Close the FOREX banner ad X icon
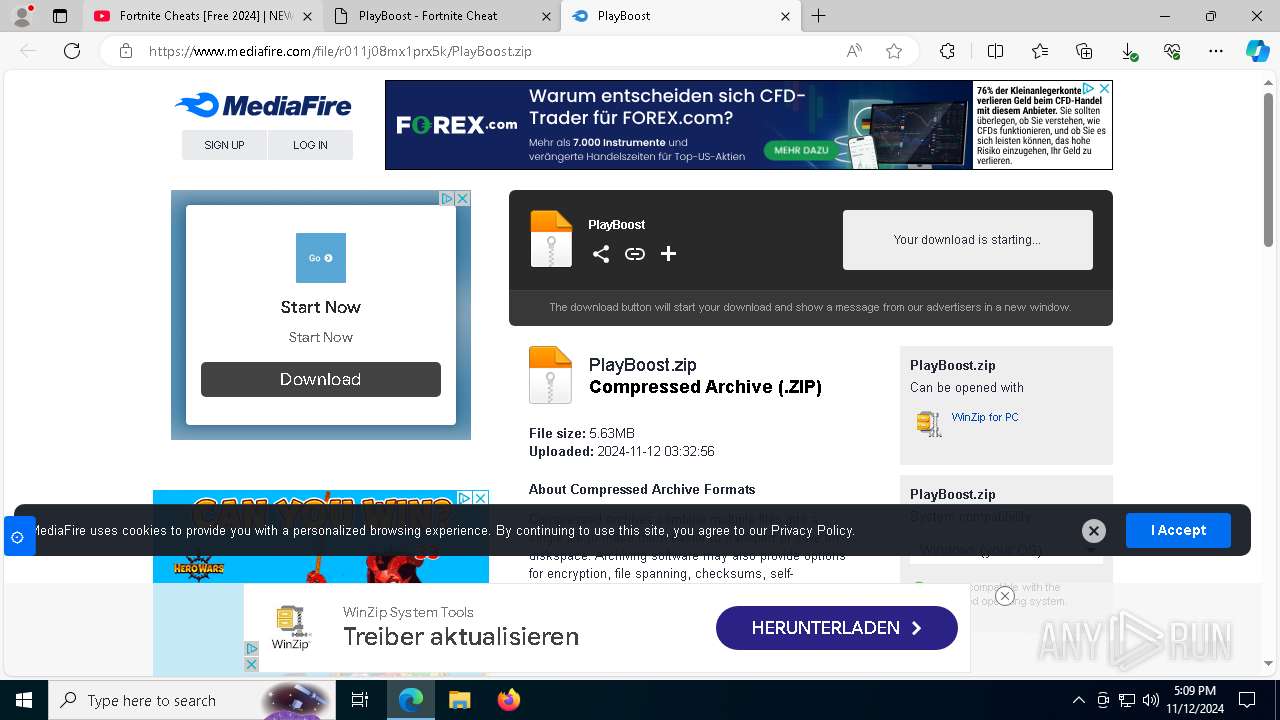The width and height of the screenshot is (1280, 720). [1104, 89]
